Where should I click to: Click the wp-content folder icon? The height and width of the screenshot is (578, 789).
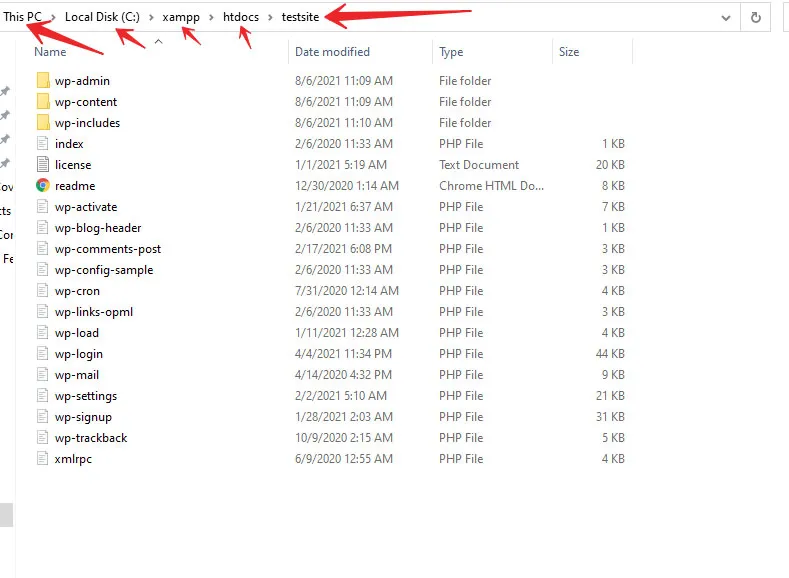pyautogui.click(x=43, y=102)
